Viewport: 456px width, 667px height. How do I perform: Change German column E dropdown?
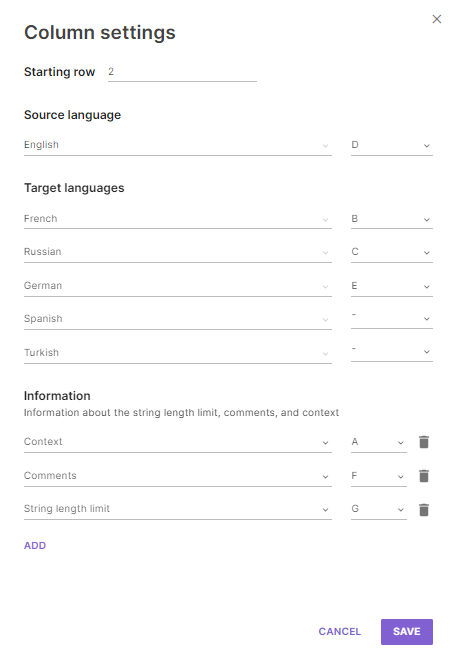pyautogui.click(x=391, y=286)
